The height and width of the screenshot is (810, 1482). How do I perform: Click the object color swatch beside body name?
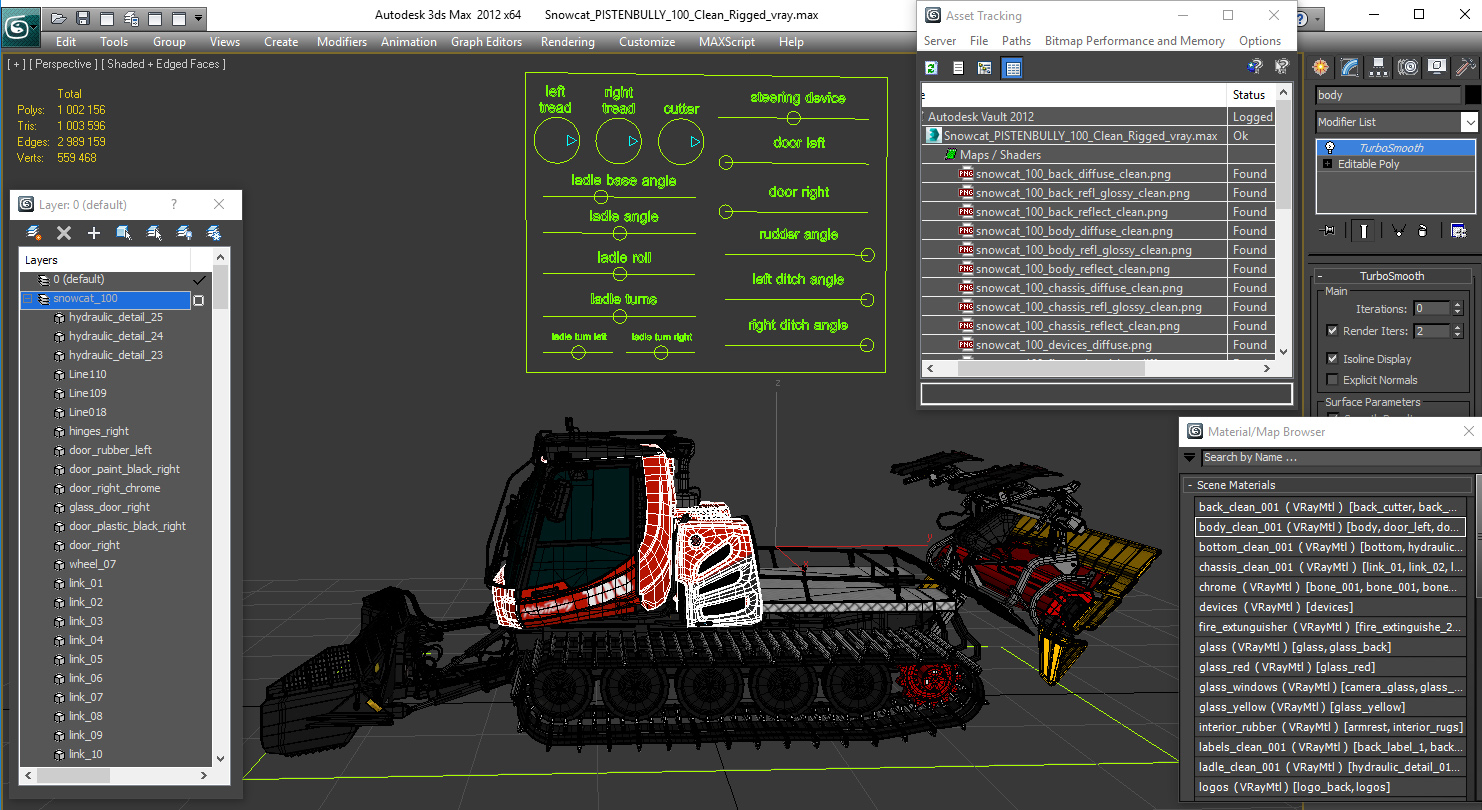(x=1472, y=95)
